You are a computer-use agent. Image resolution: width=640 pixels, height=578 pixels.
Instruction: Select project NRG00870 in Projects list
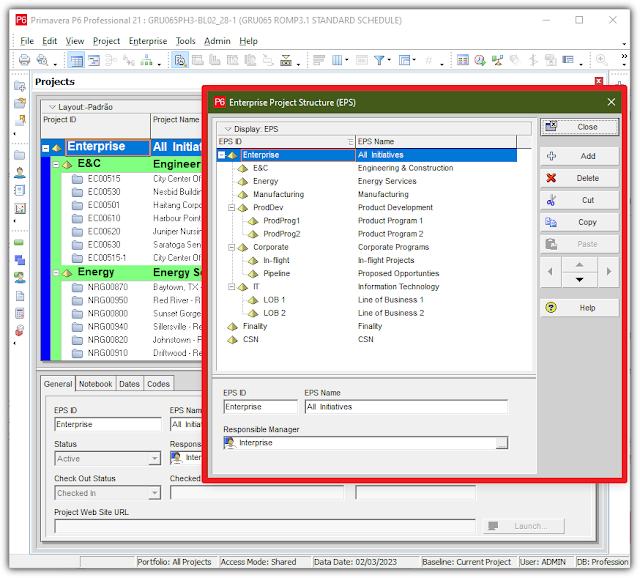pyautogui.click(x=108, y=287)
